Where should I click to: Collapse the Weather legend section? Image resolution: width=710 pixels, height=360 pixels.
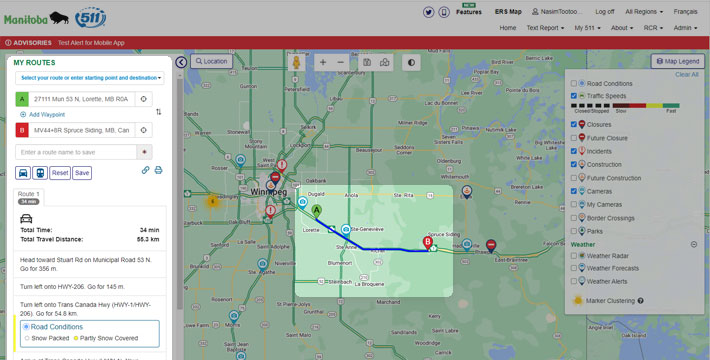pos(694,245)
